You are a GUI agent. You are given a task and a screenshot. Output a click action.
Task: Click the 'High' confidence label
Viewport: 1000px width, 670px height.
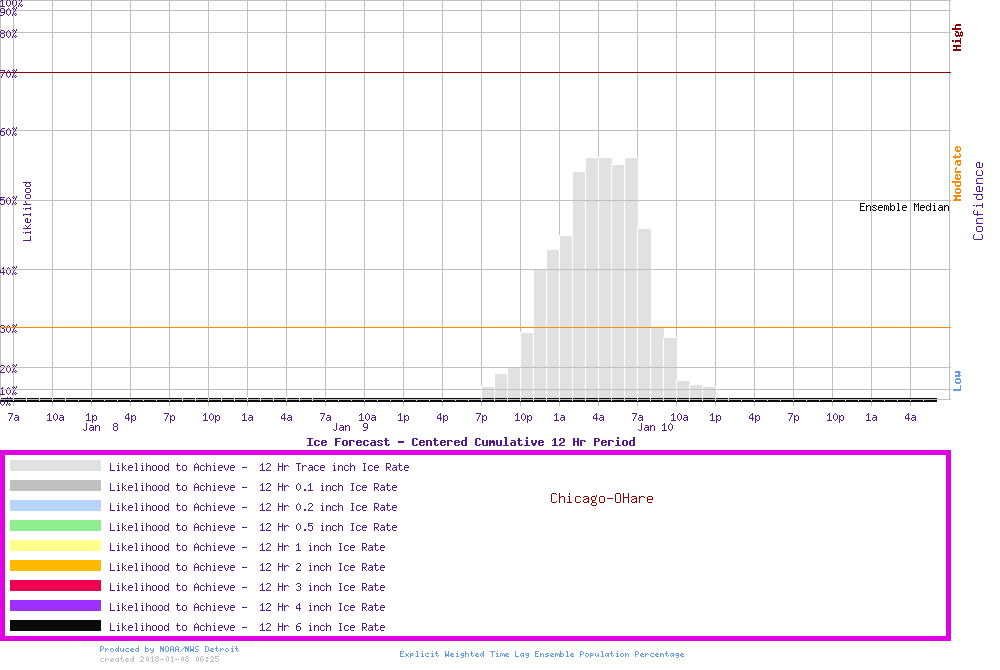(x=957, y=38)
